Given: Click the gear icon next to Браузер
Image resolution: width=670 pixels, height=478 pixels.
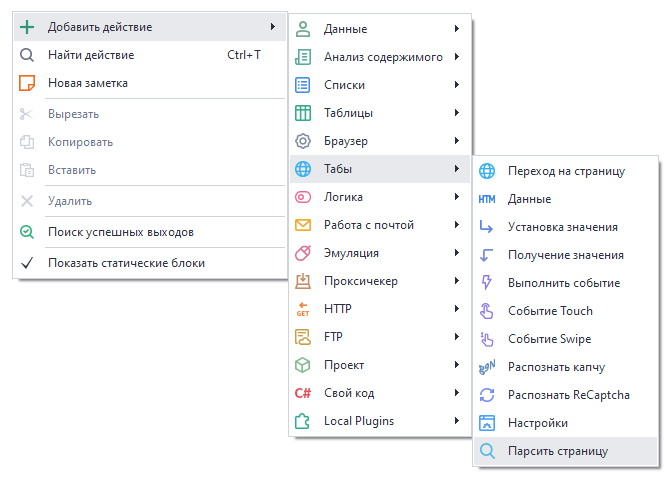Looking at the screenshot, I should pos(303,141).
